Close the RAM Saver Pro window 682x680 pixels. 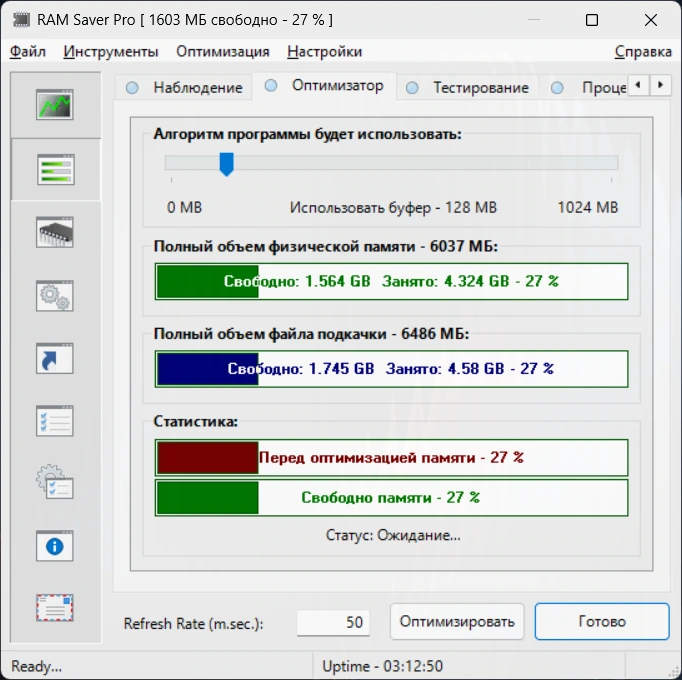click(x=651, y=20)
